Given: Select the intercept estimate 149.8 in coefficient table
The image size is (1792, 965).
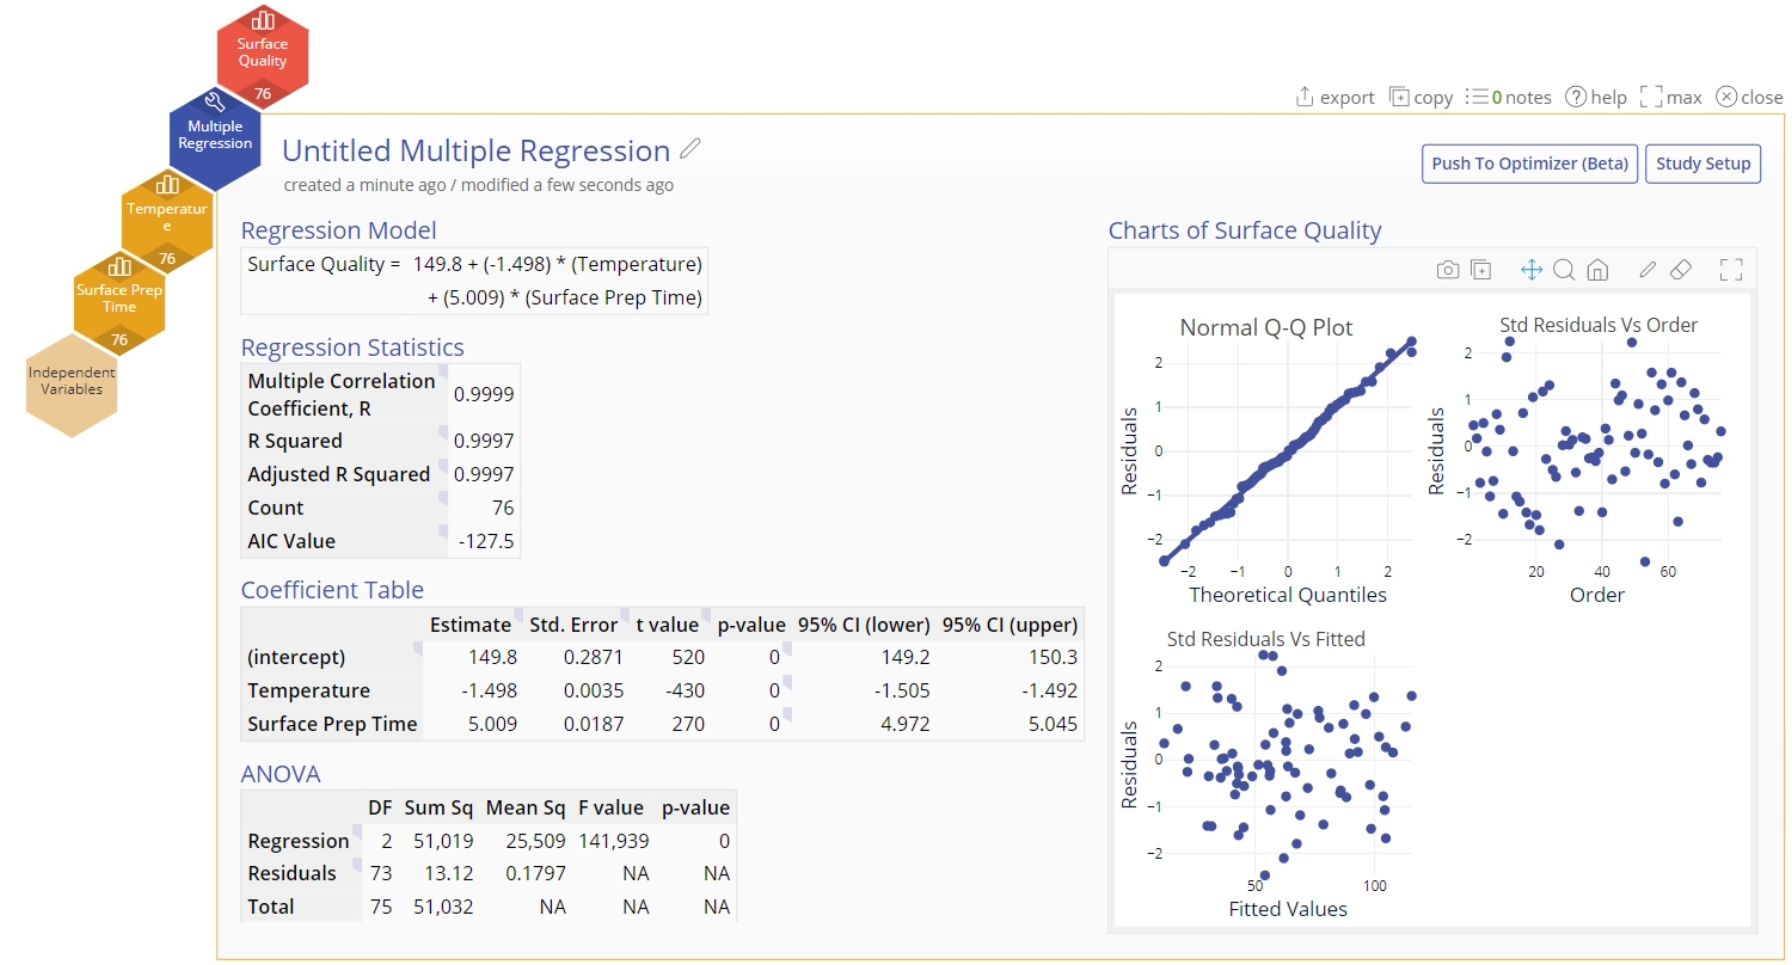Looking at the screenshot, I should [x=493, y=657].
